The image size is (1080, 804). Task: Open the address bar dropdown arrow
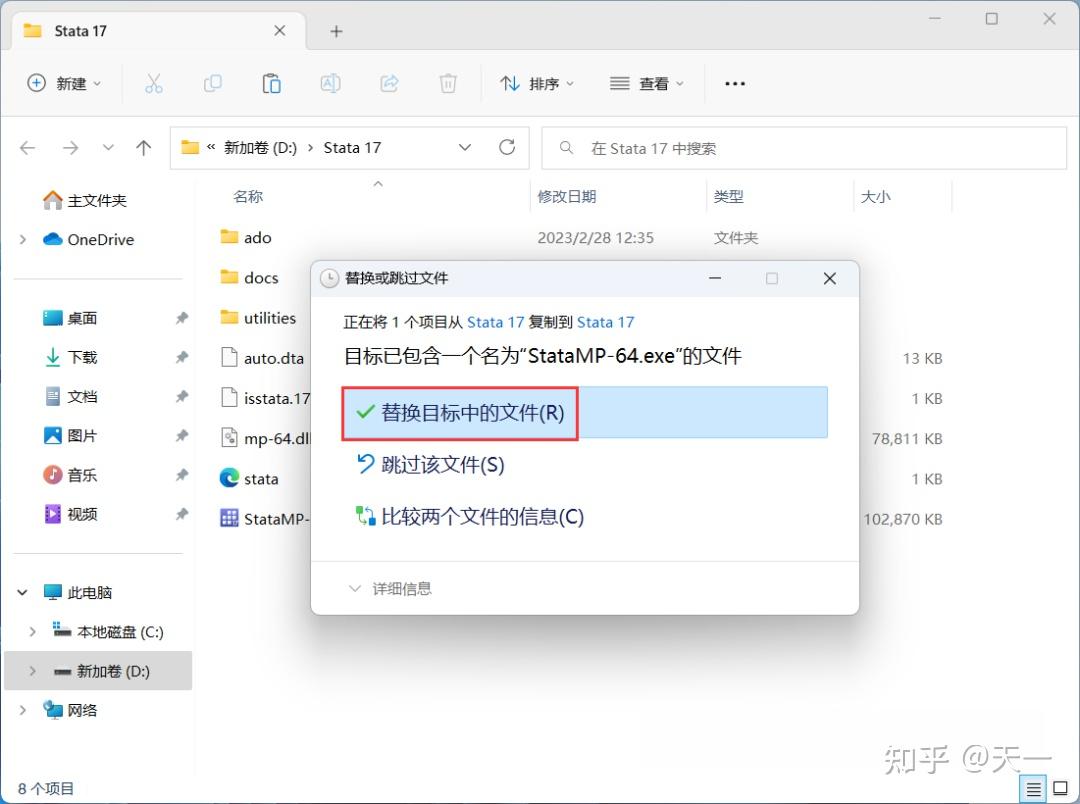click(x=465, y=146)
